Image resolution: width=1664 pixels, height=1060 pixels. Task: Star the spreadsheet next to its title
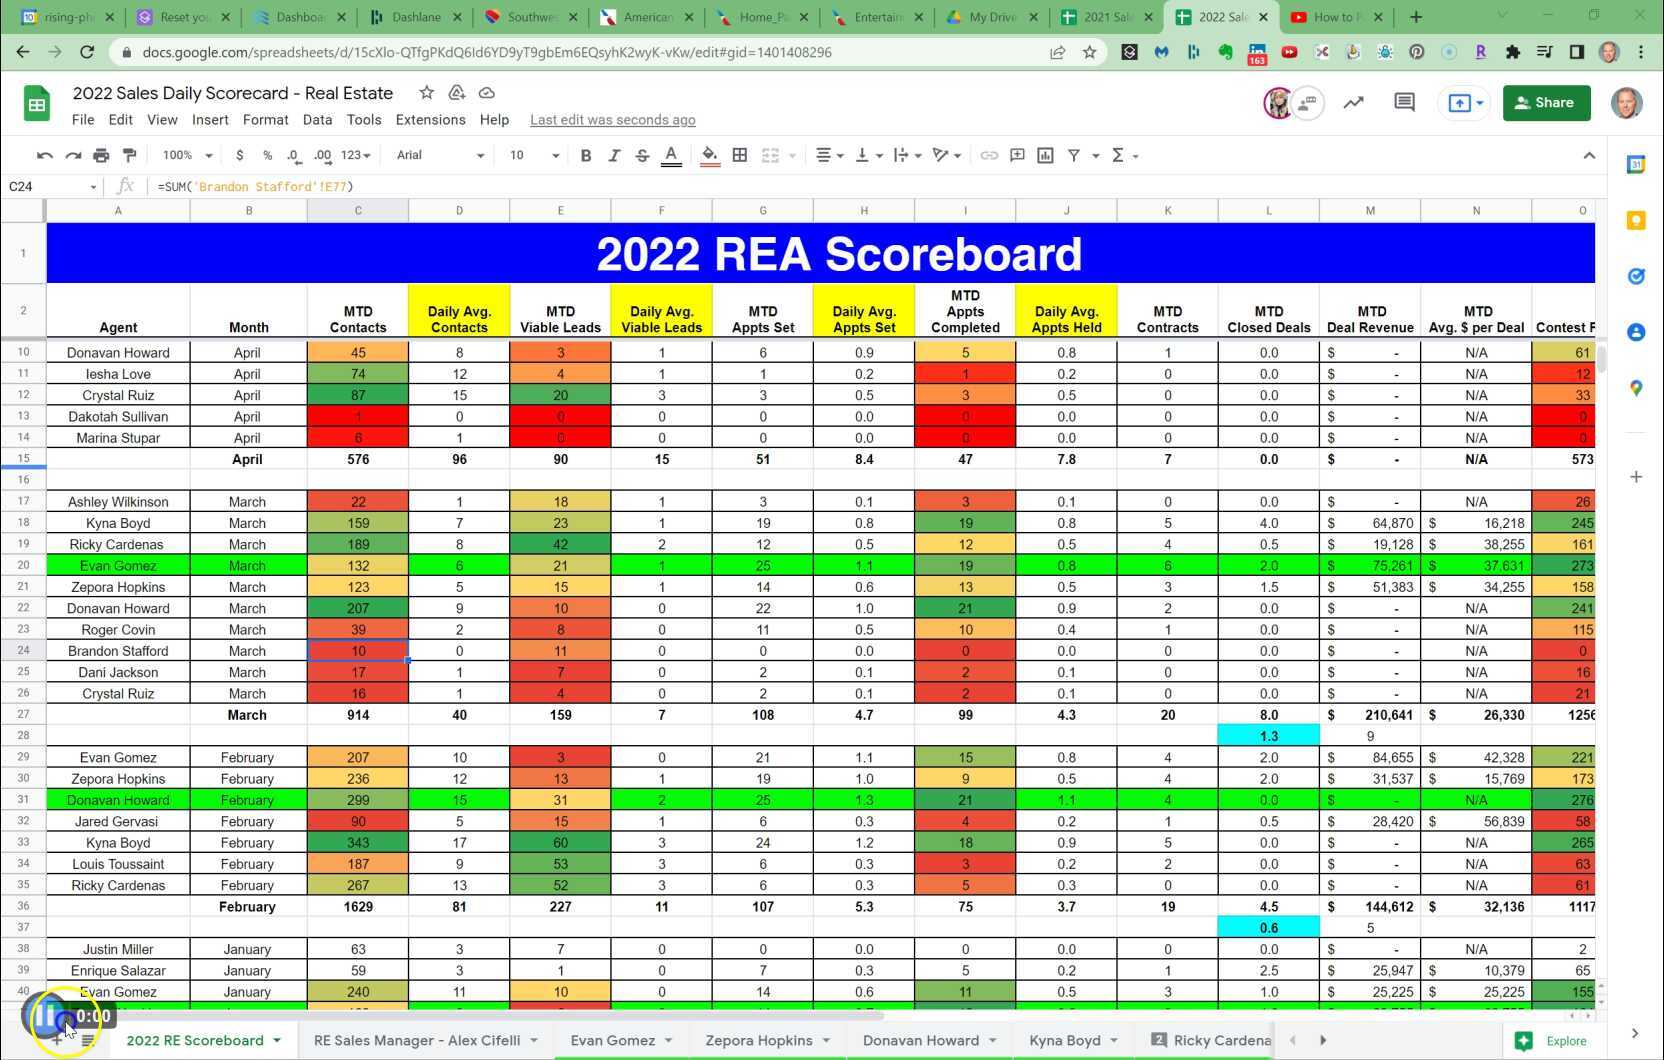click(x=426, y=92)
